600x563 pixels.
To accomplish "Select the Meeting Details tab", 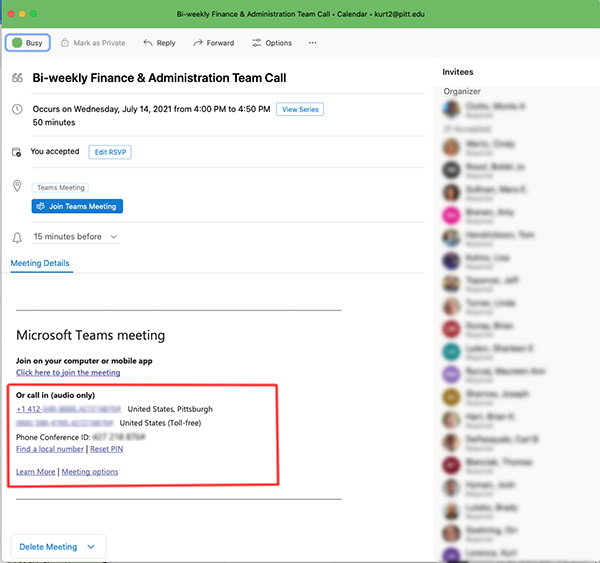I will click(40, 263).
